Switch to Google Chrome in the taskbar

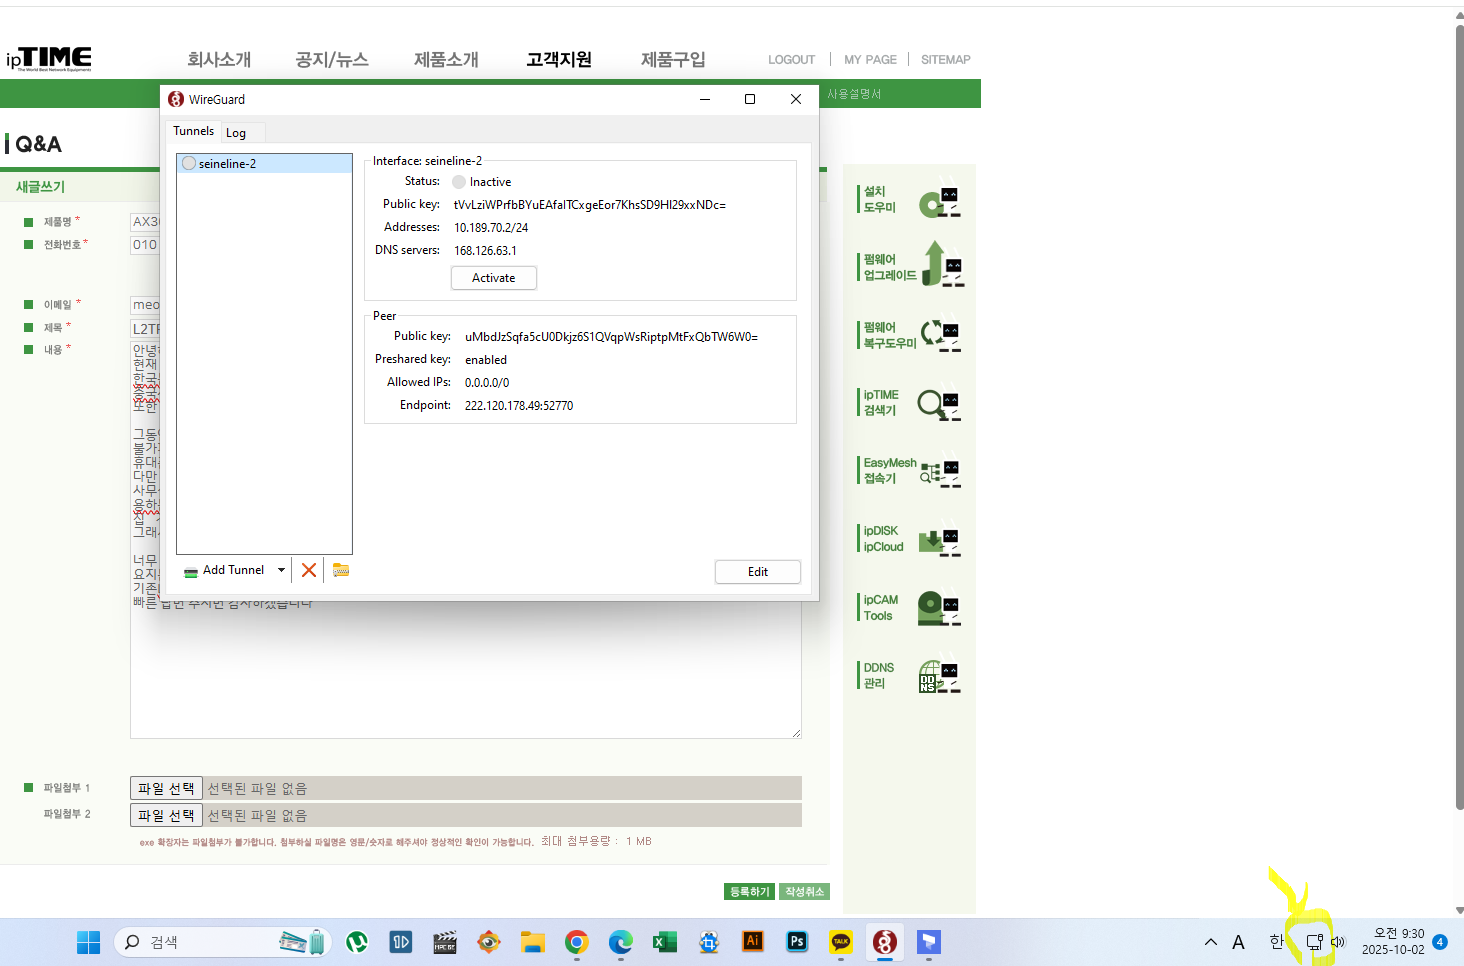pos(577,942)
